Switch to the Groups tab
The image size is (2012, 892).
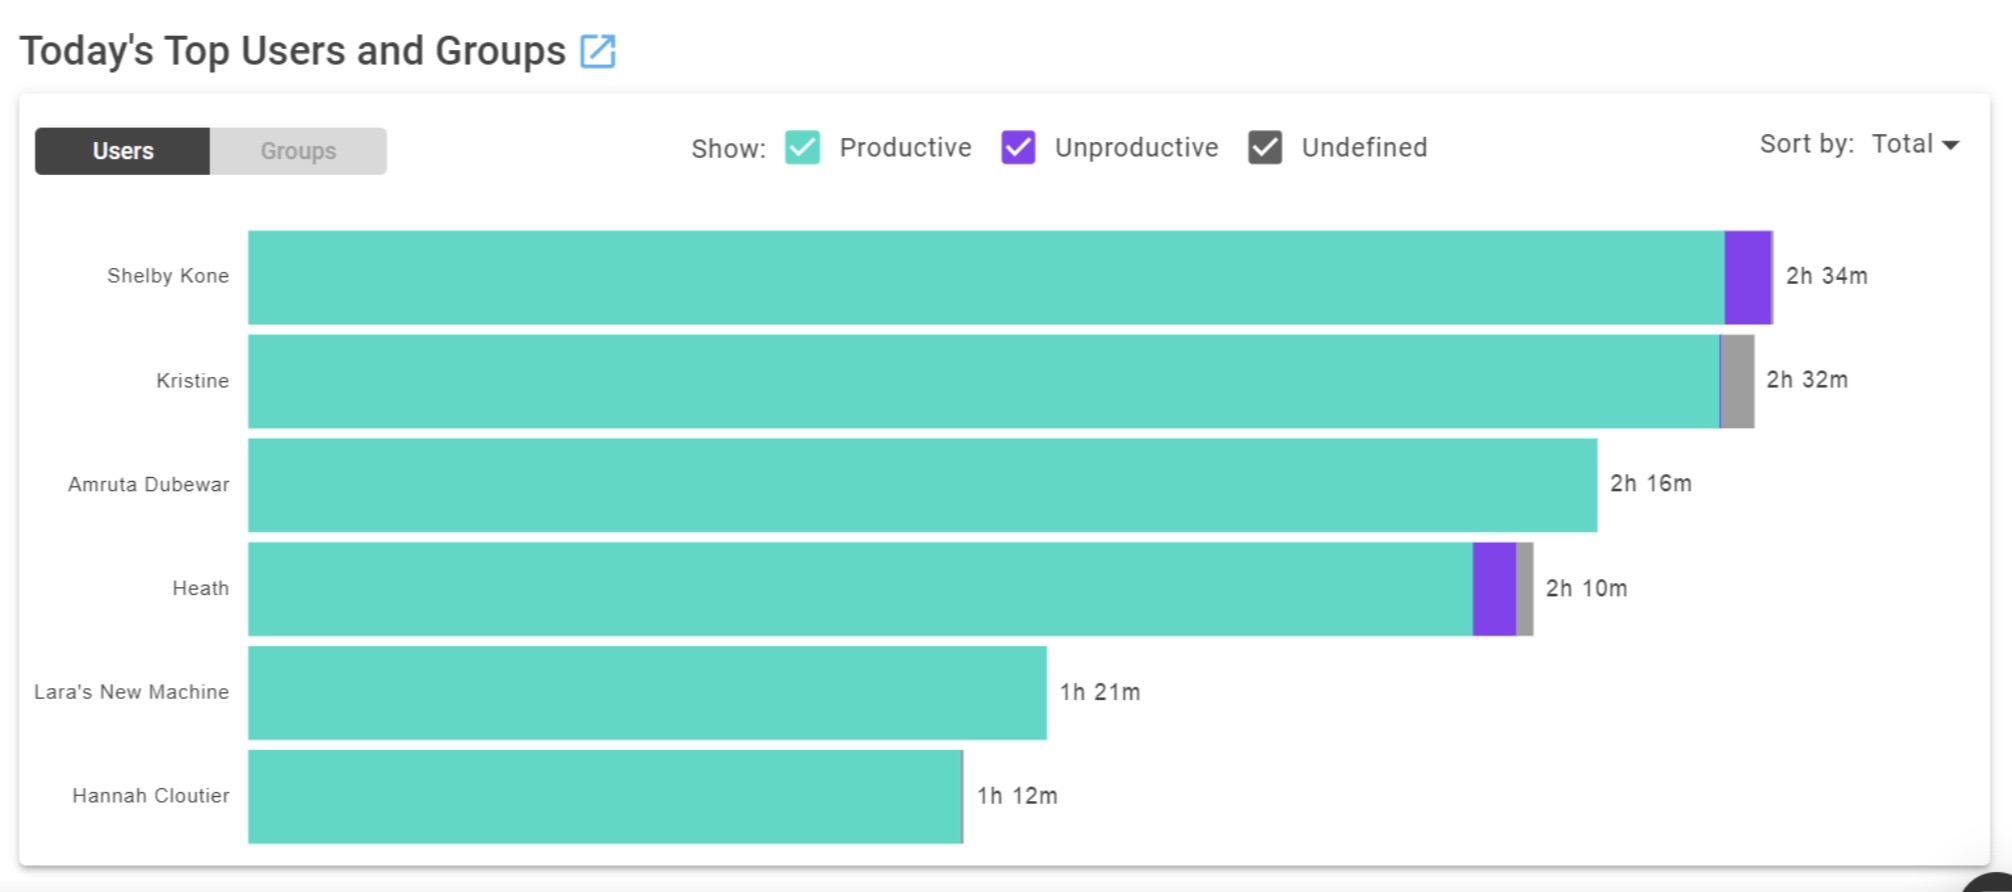pyautogui.click(x=298, y=151)
